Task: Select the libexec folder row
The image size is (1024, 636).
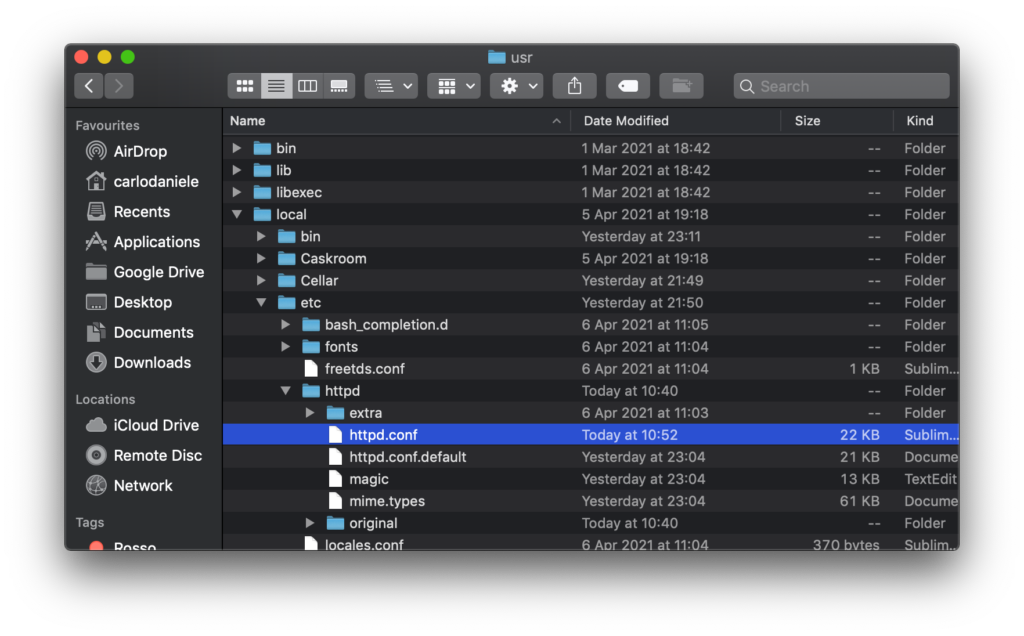Action: (x=591, y=193)
